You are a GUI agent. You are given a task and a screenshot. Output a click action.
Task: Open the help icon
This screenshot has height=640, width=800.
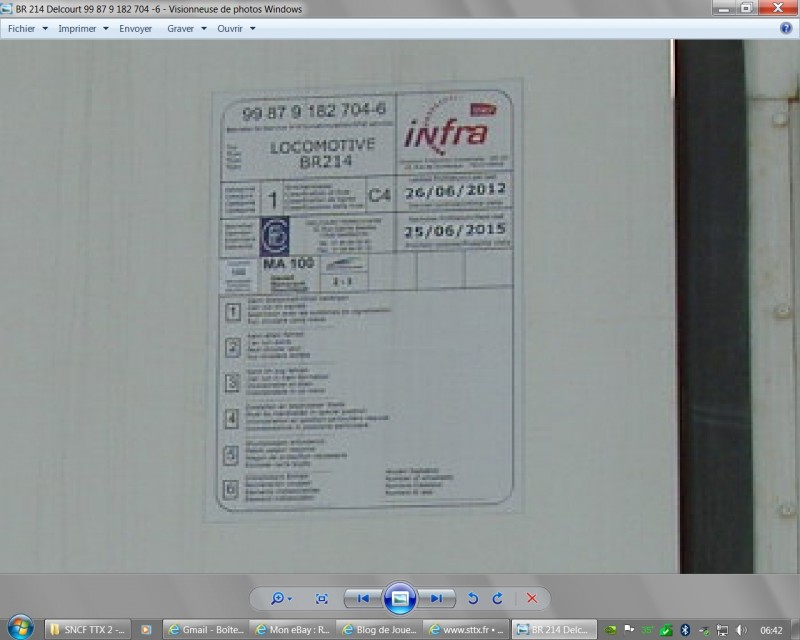(x=786, y=28)
